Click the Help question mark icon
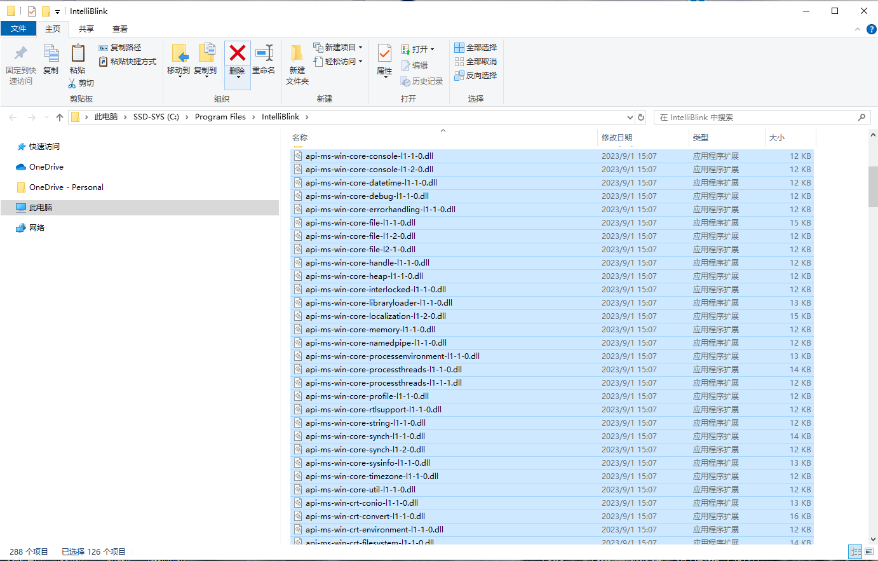The height and width of the screenshot is (561, 878). [x=871, y=29]
